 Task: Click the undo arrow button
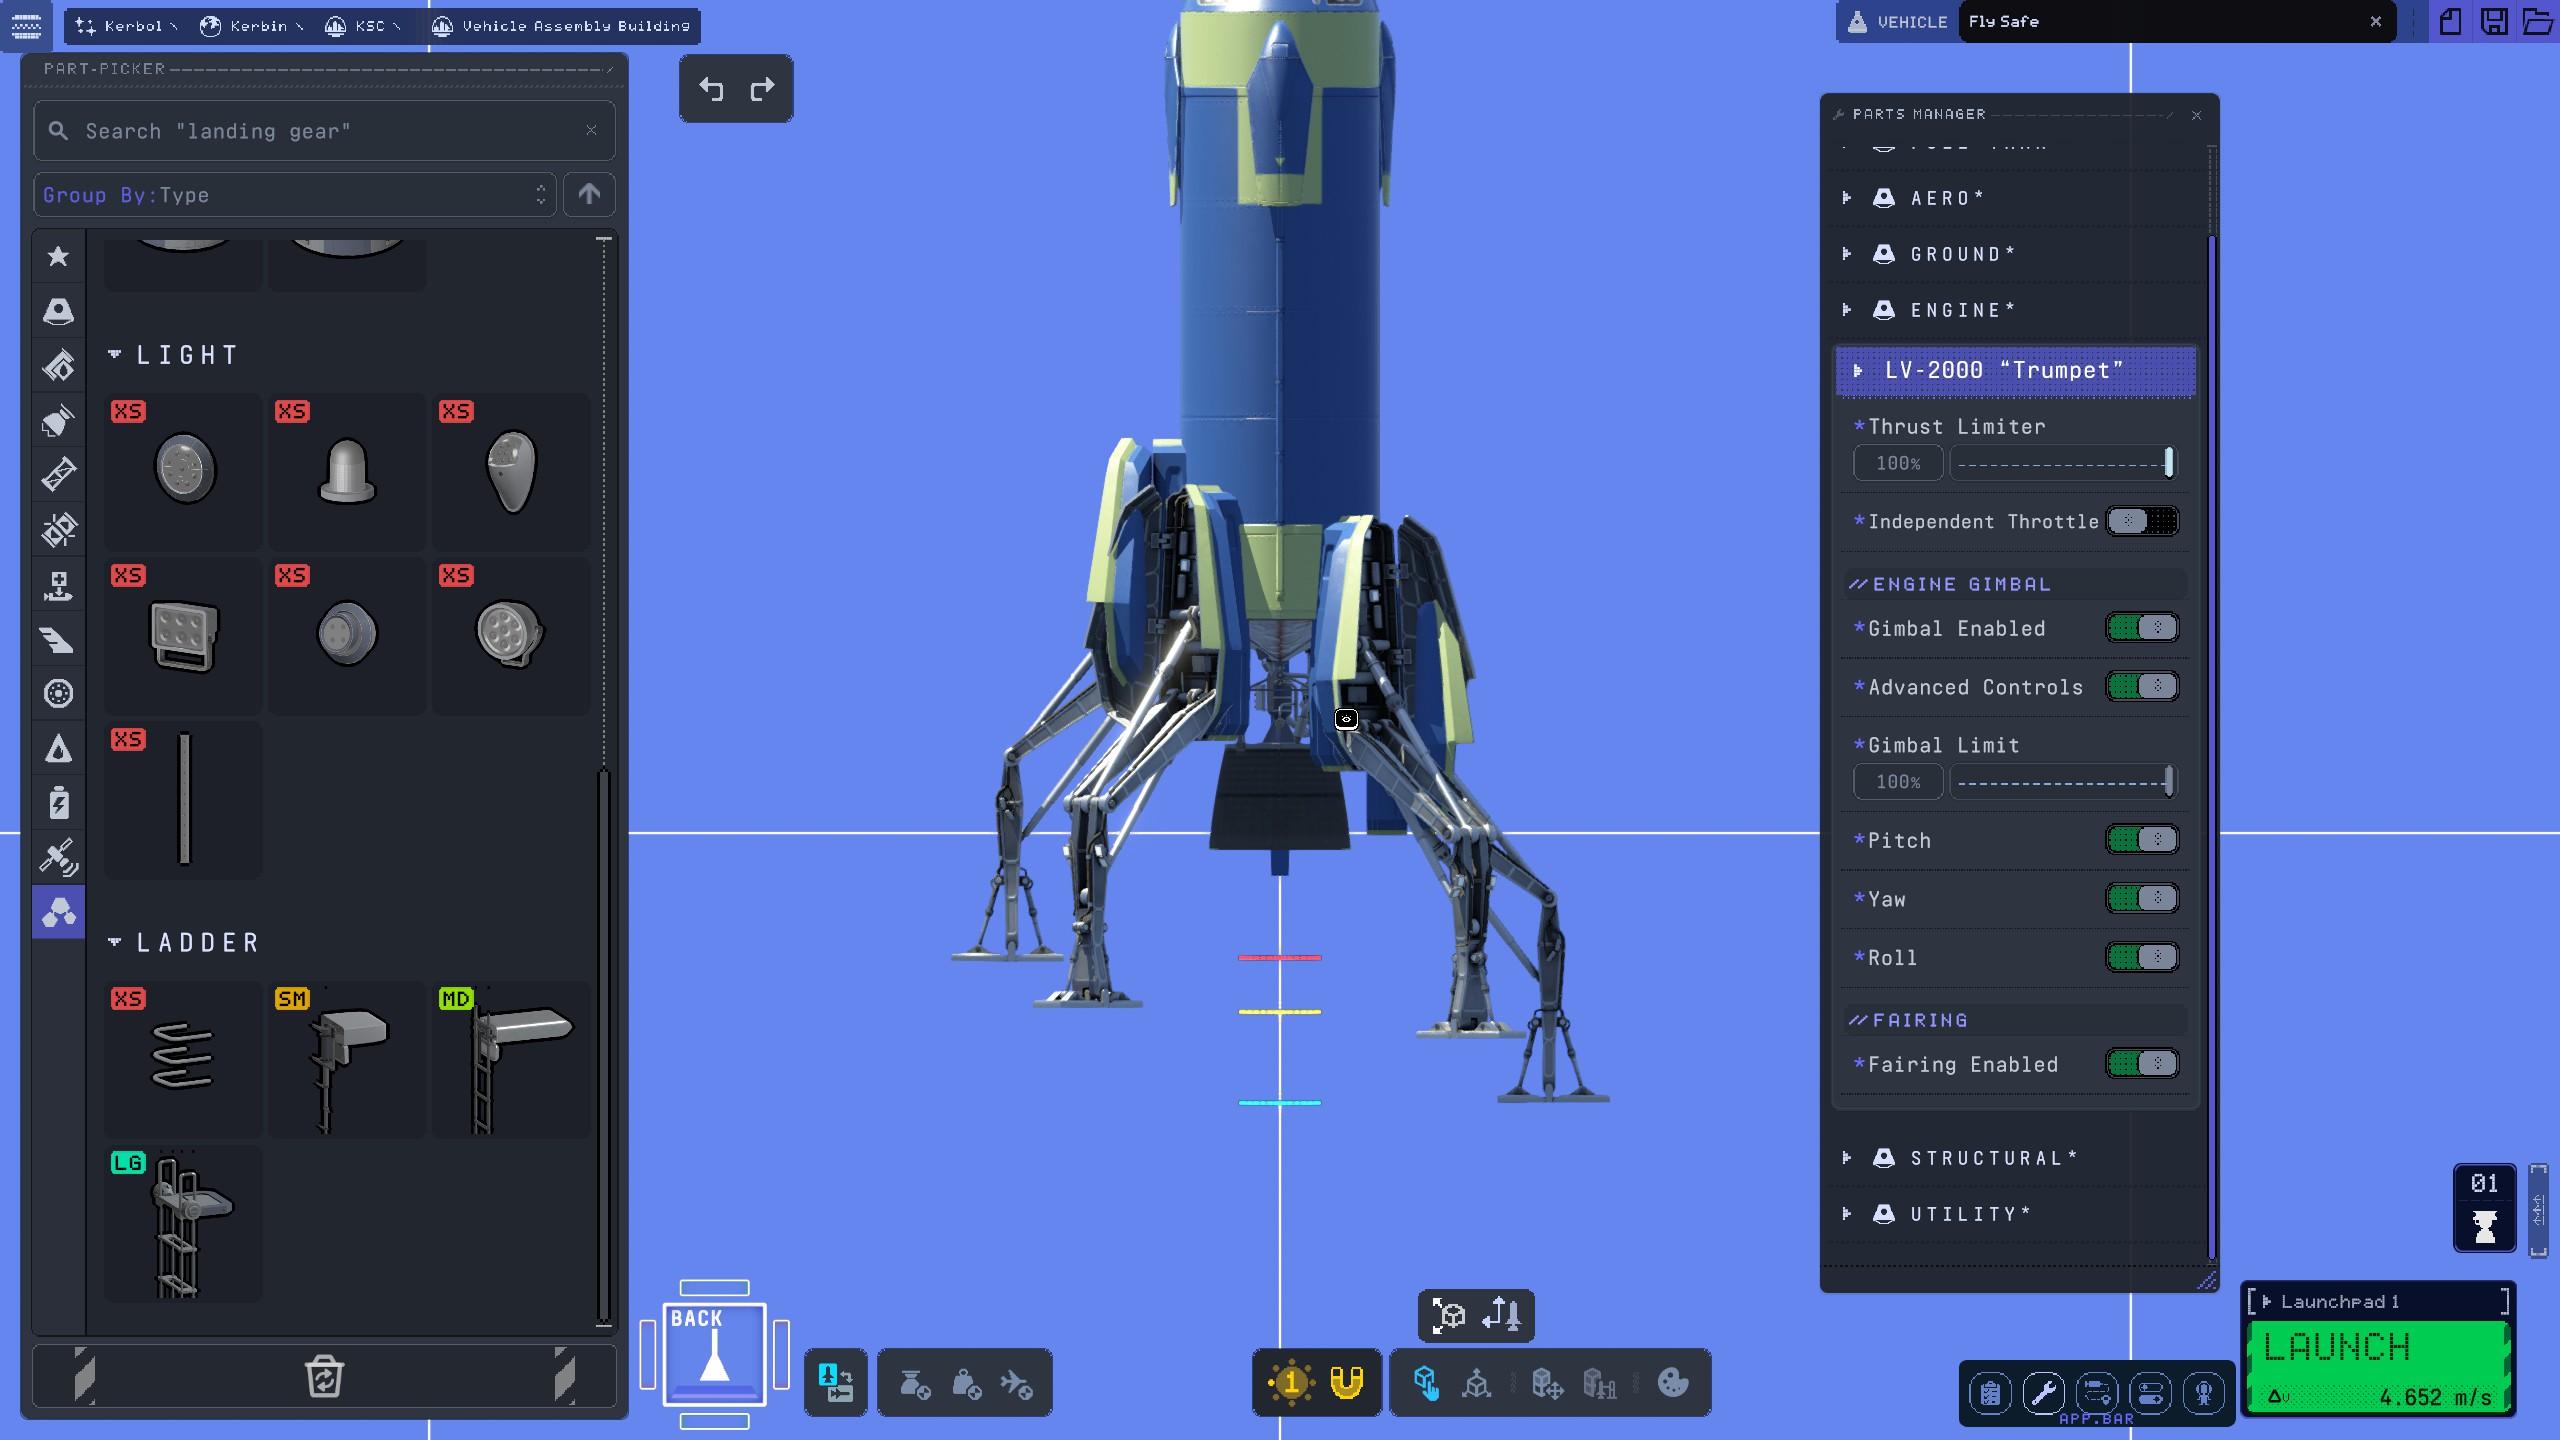tap(711, 89)
